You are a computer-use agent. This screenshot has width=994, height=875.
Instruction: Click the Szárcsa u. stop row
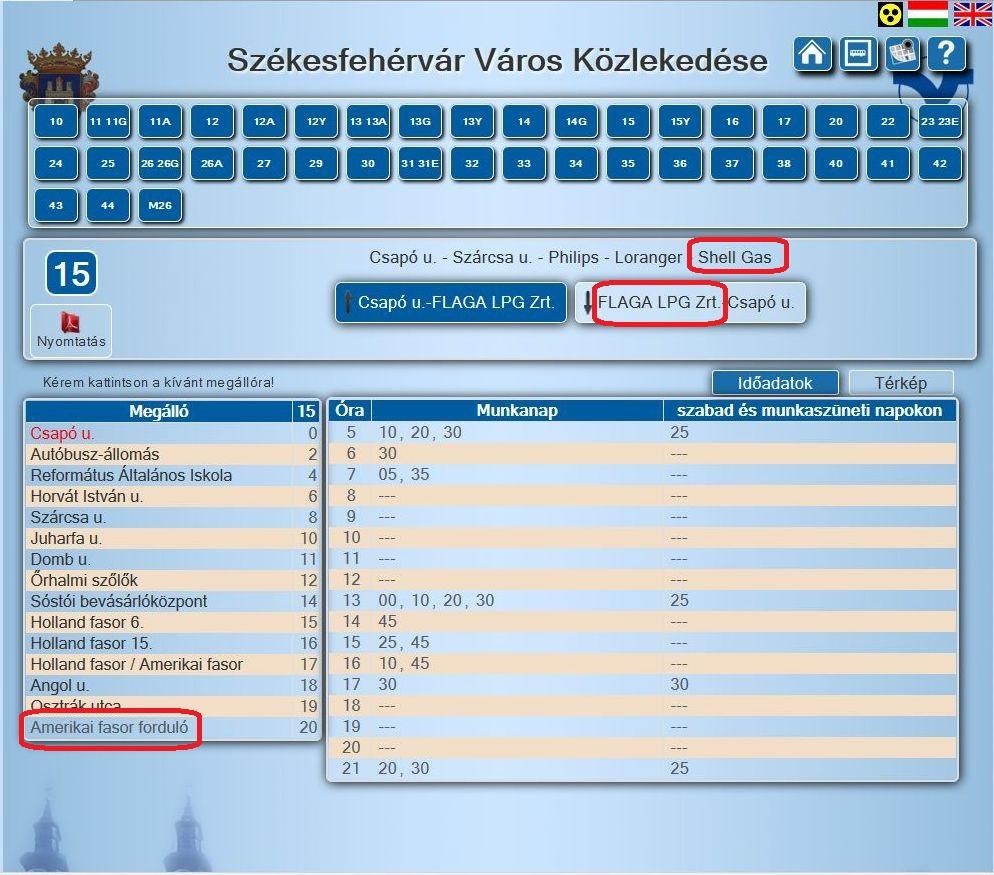coord(173,517)
